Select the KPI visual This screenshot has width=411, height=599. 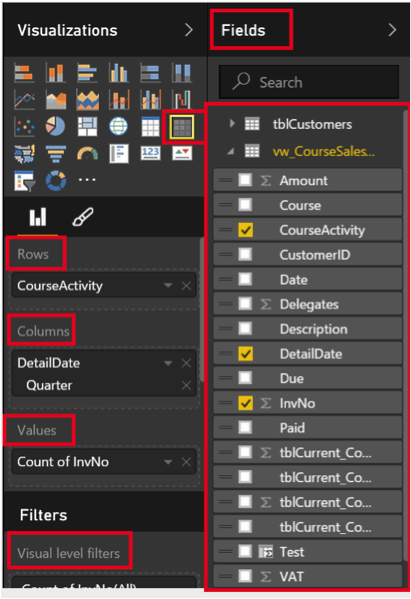tap(182, 154)
